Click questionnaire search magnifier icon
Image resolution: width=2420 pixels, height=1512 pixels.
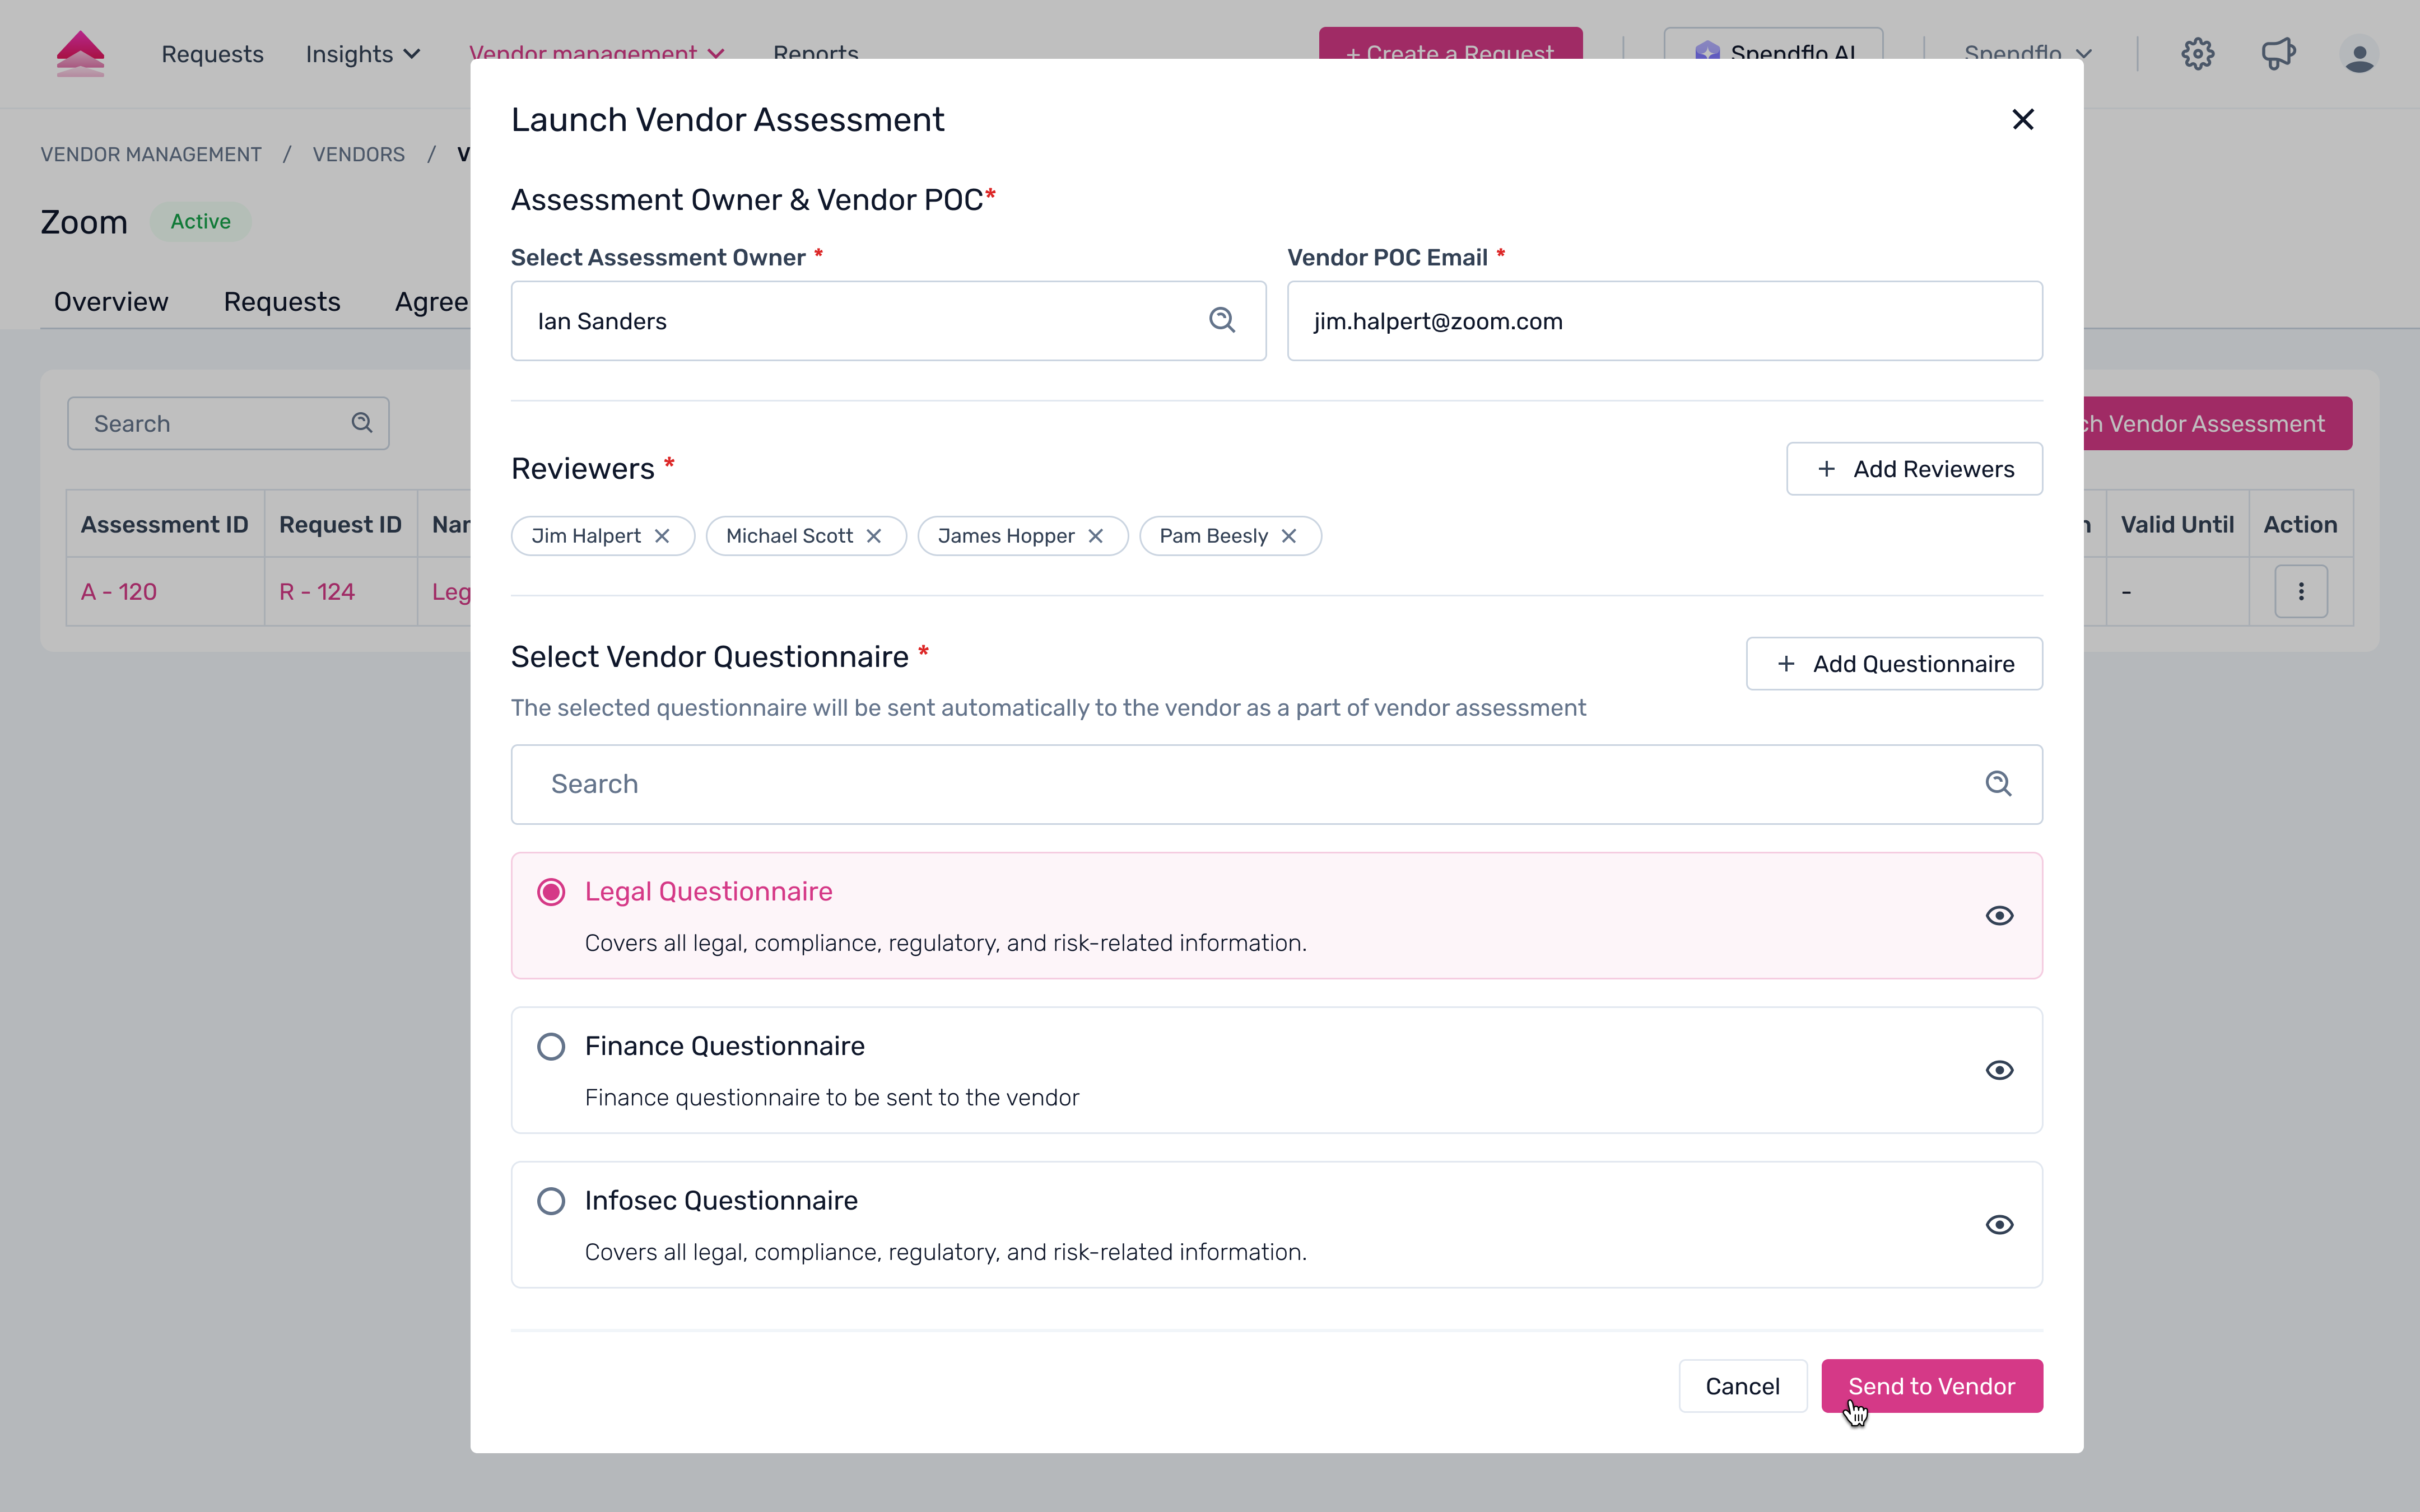click(1998, 784)
